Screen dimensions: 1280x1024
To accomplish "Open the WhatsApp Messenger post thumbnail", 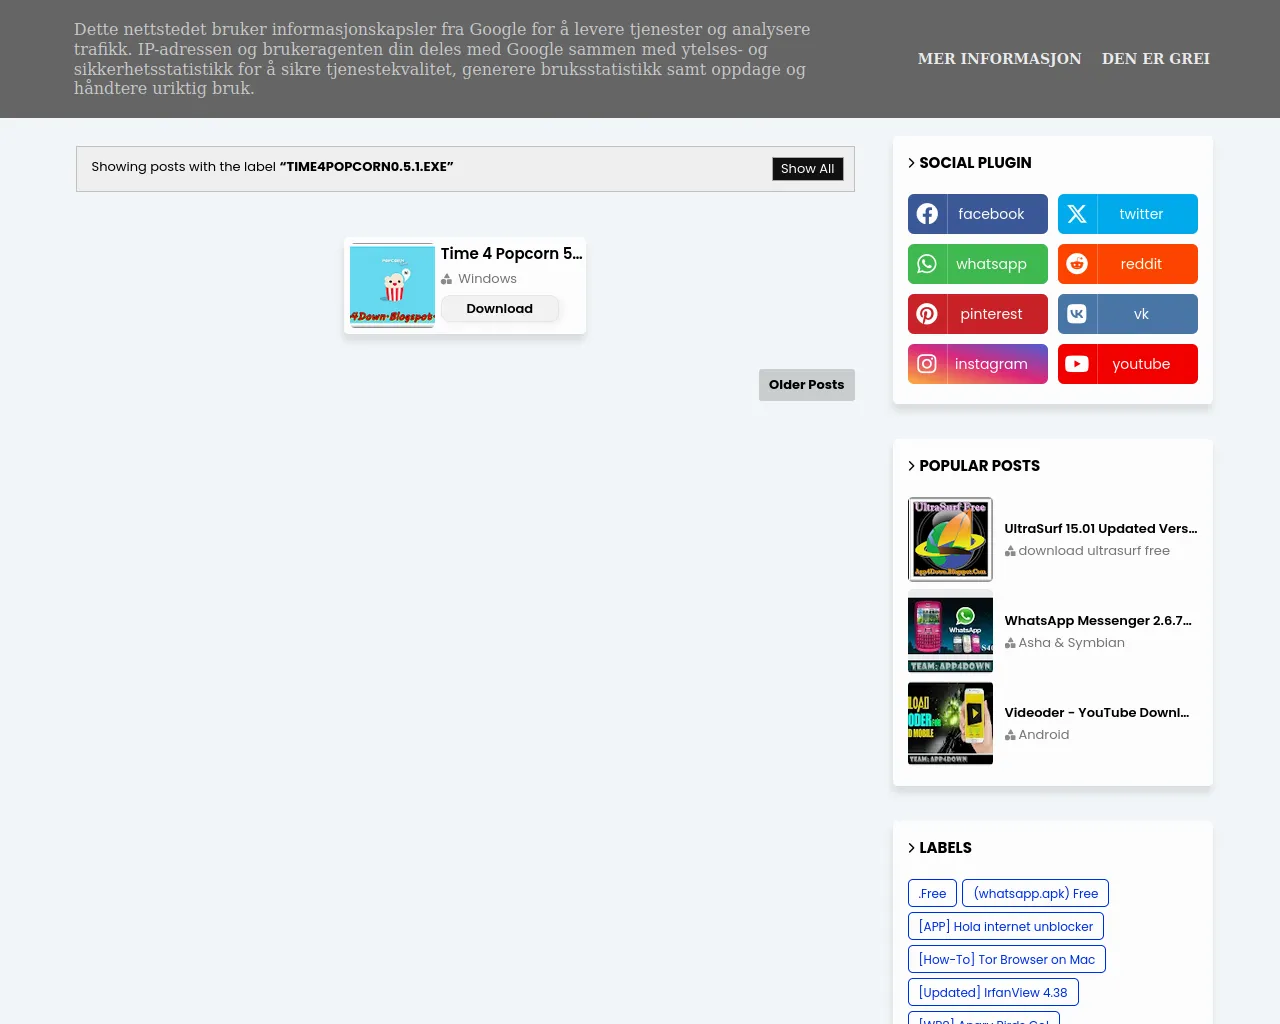I will 950,631.
